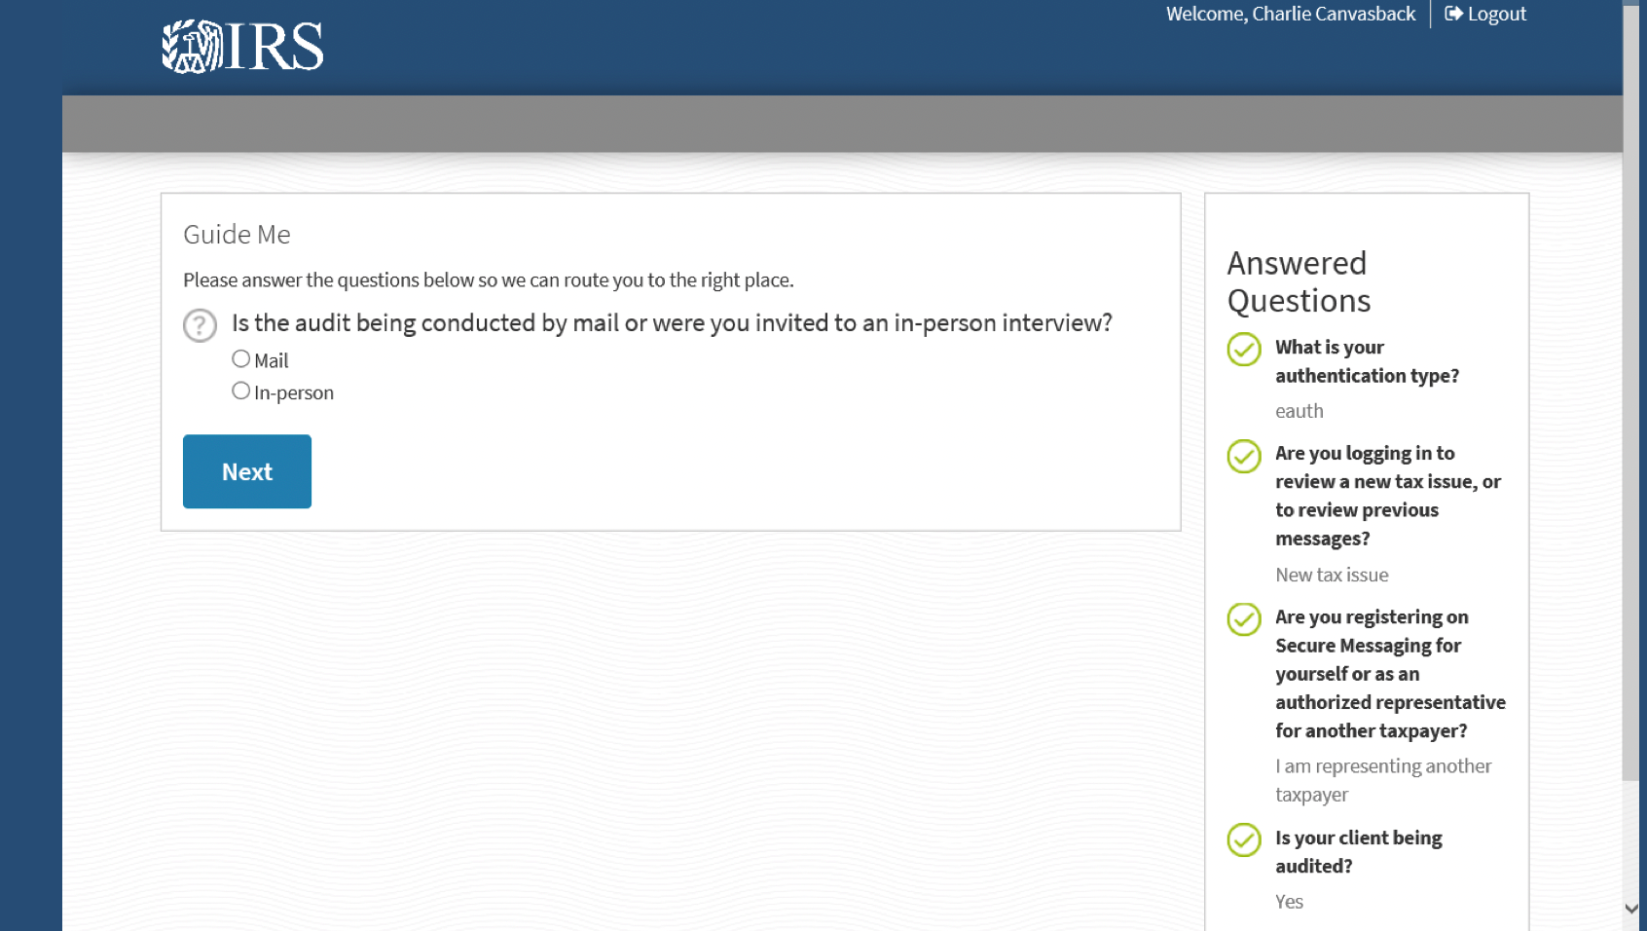Click the scrollbar down arrow
The image size is (1647, 931).
(1632, 909)
